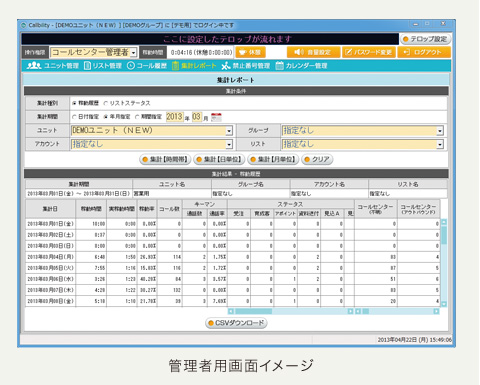The height and width of the screenshot is (385, 480).
Task: Click the テロップ設定 button
Action: (x=425, y=39)
